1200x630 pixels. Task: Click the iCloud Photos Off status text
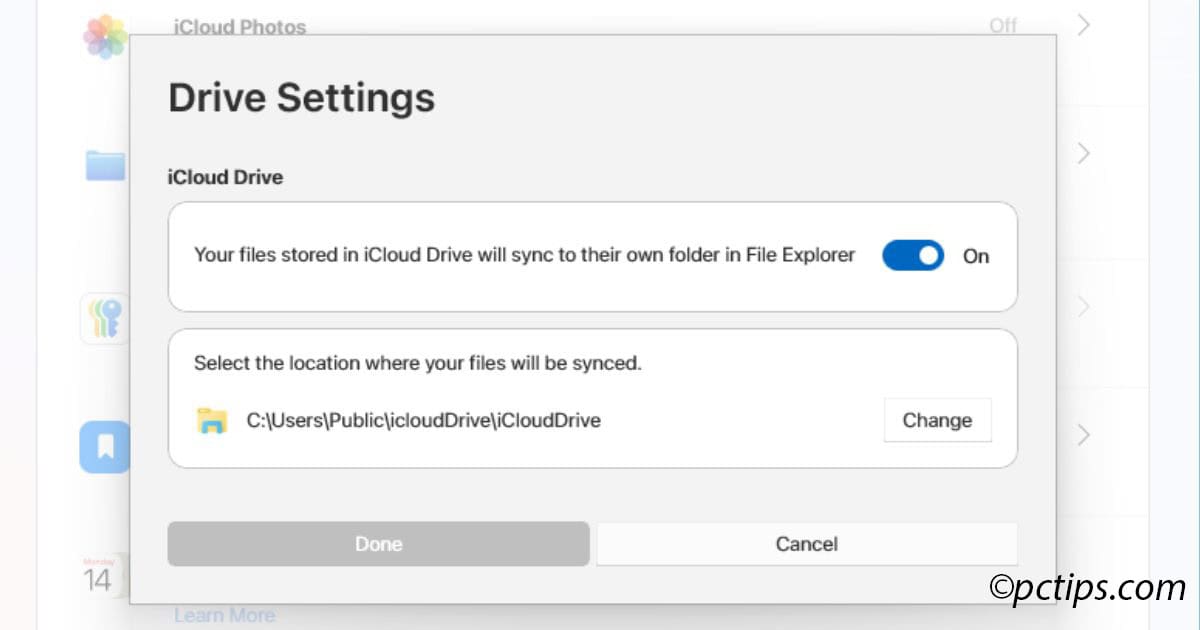(1003, 25)
